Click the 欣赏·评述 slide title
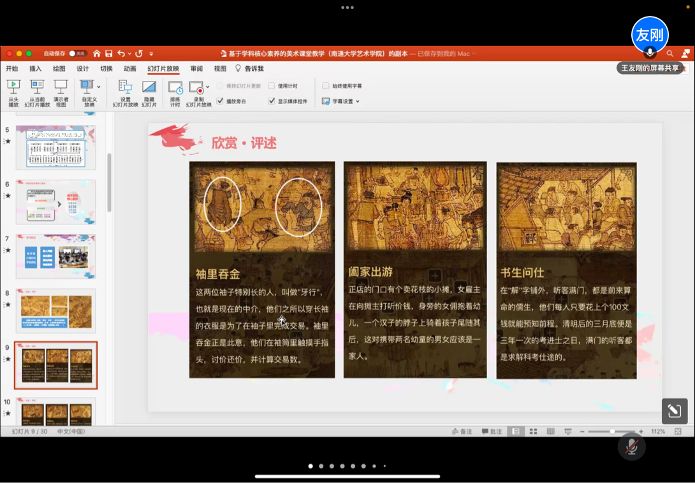 tap(244, 143)
